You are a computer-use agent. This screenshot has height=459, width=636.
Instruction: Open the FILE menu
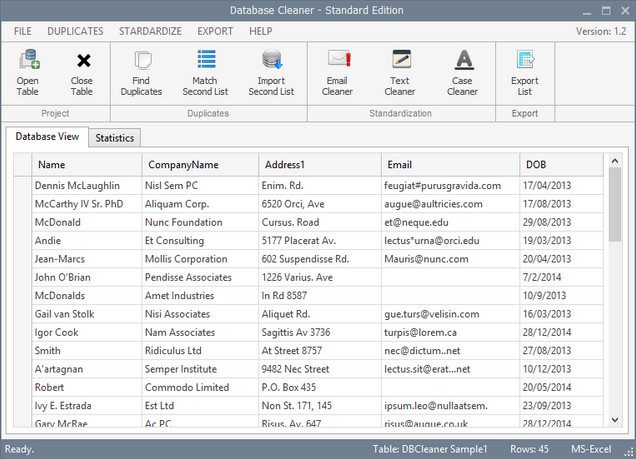point(22,31)
